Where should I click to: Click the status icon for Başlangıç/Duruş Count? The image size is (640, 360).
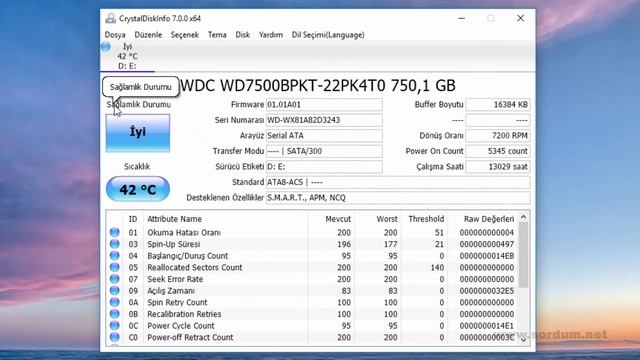pyautogui.click(x=115, y=256)
